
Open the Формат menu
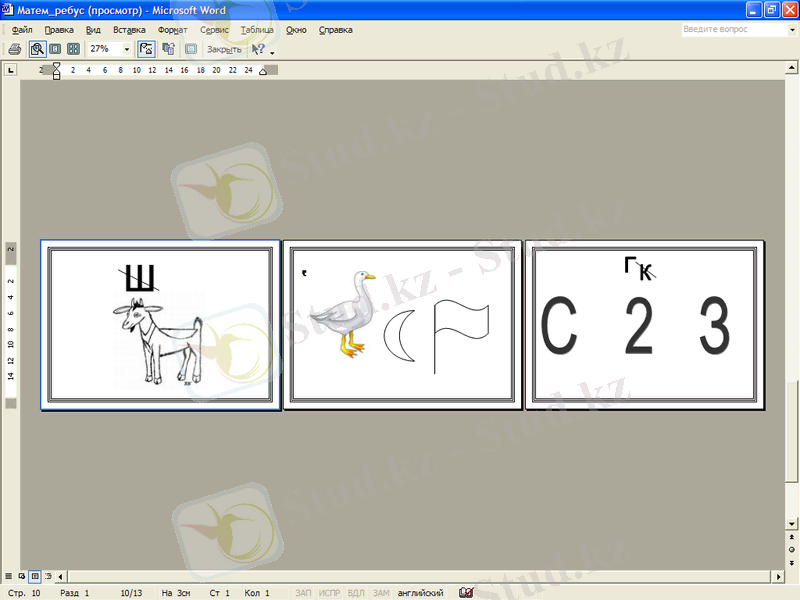click(172, 30)
